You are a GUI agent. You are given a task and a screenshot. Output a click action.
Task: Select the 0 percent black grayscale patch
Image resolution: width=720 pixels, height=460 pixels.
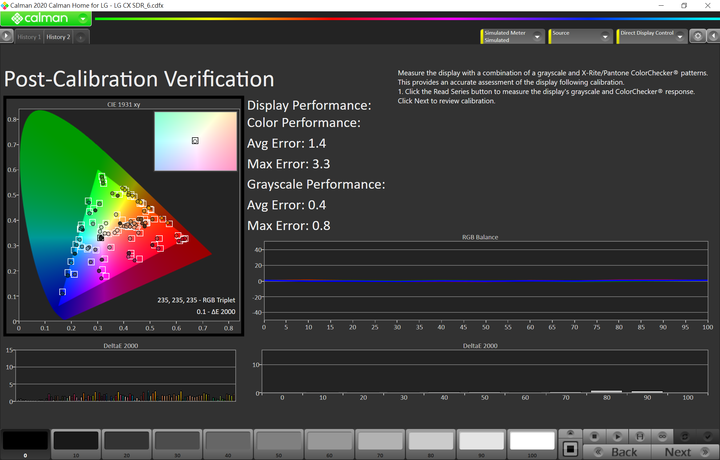point(25,443)
